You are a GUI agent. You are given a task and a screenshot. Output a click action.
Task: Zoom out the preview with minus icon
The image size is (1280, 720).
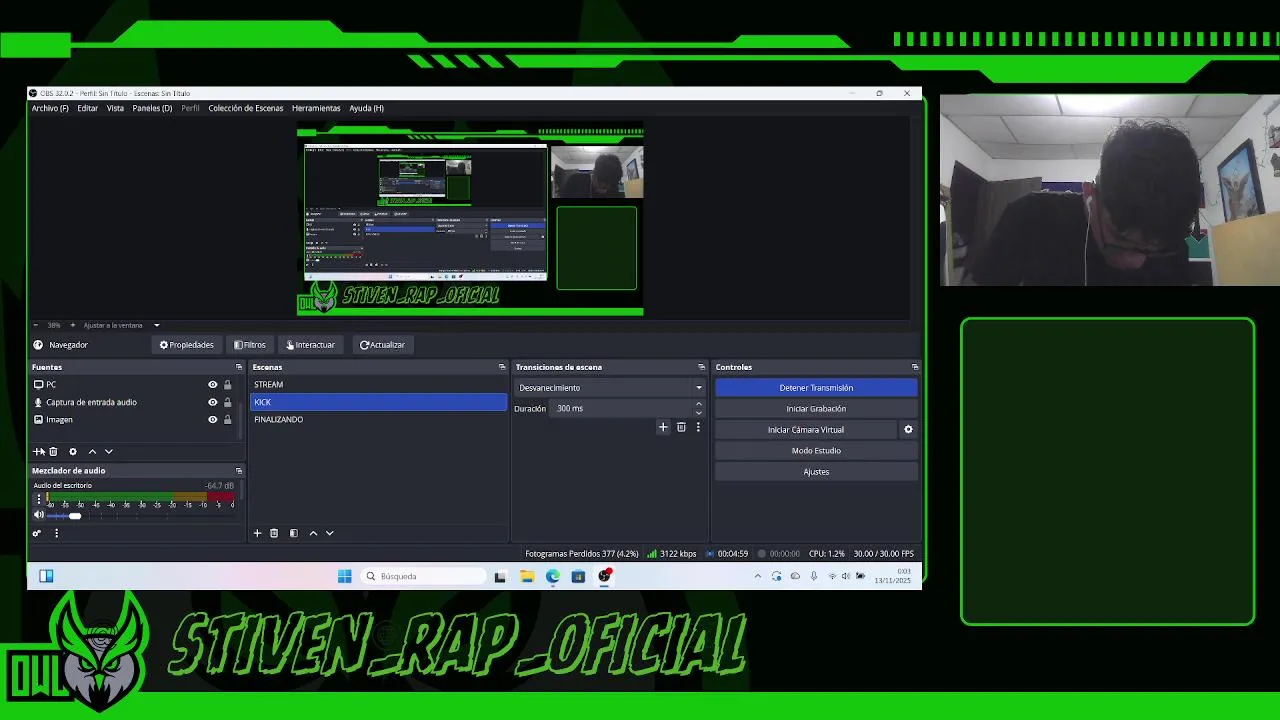36,325
